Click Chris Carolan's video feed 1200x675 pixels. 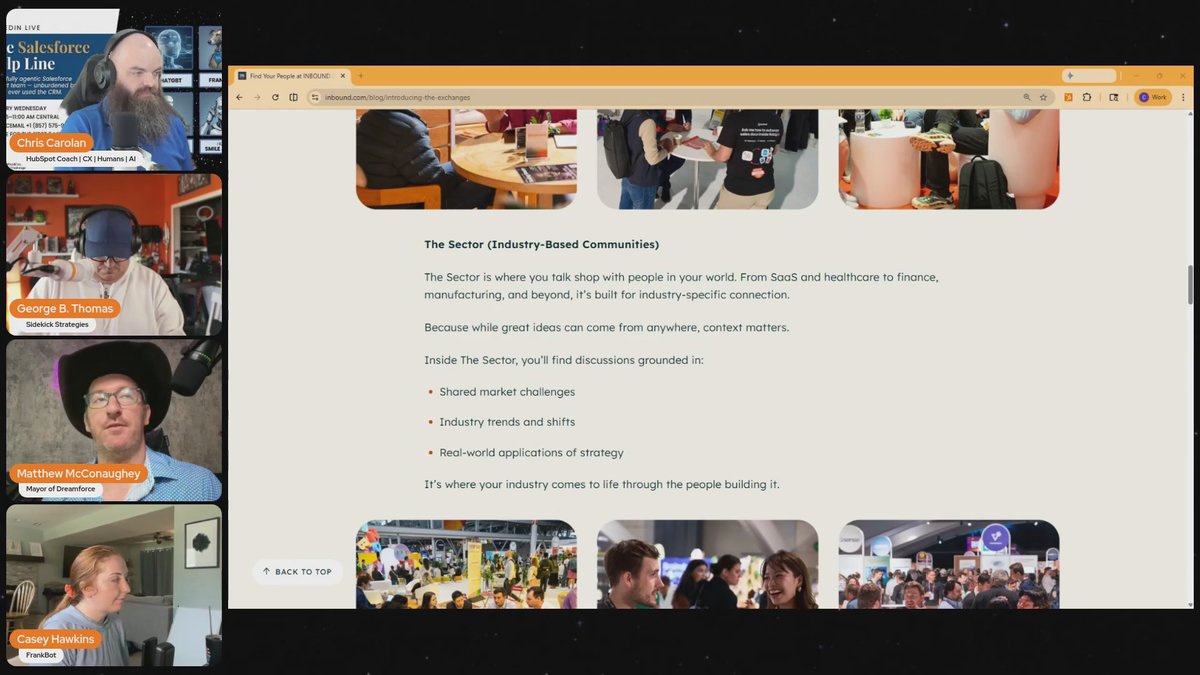point(114,90)
